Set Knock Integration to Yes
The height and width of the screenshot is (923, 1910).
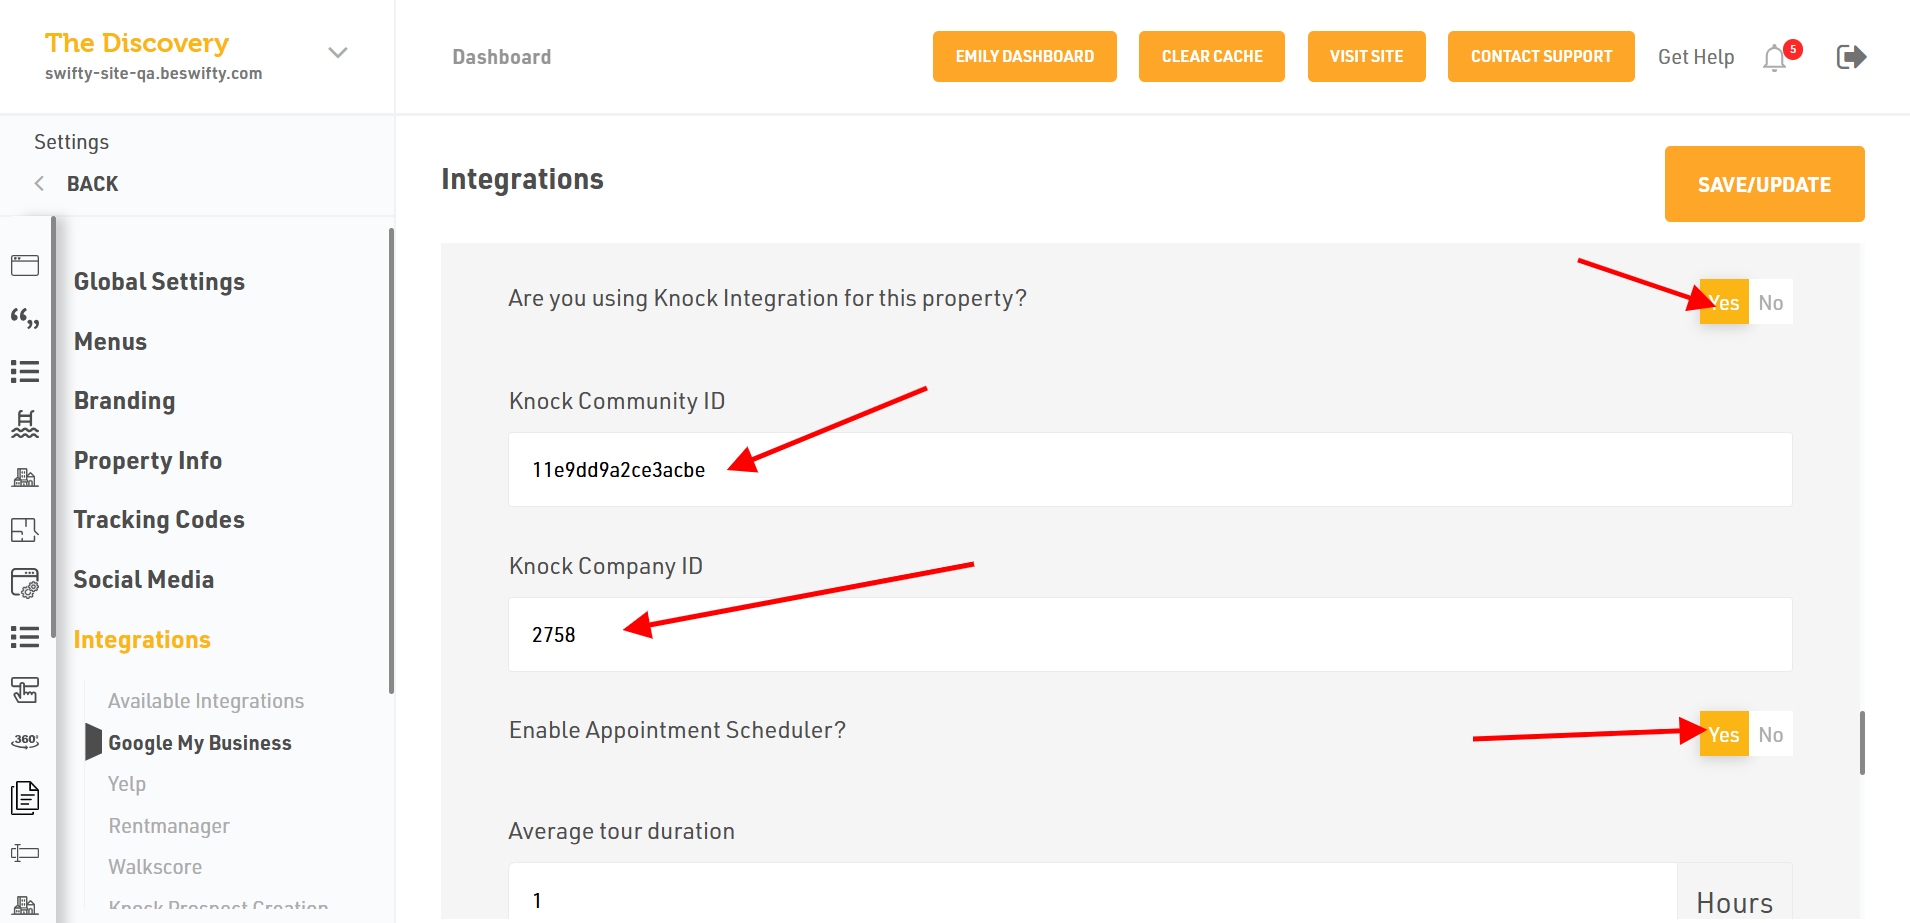pyautogui.click(x=1724, y=303)
